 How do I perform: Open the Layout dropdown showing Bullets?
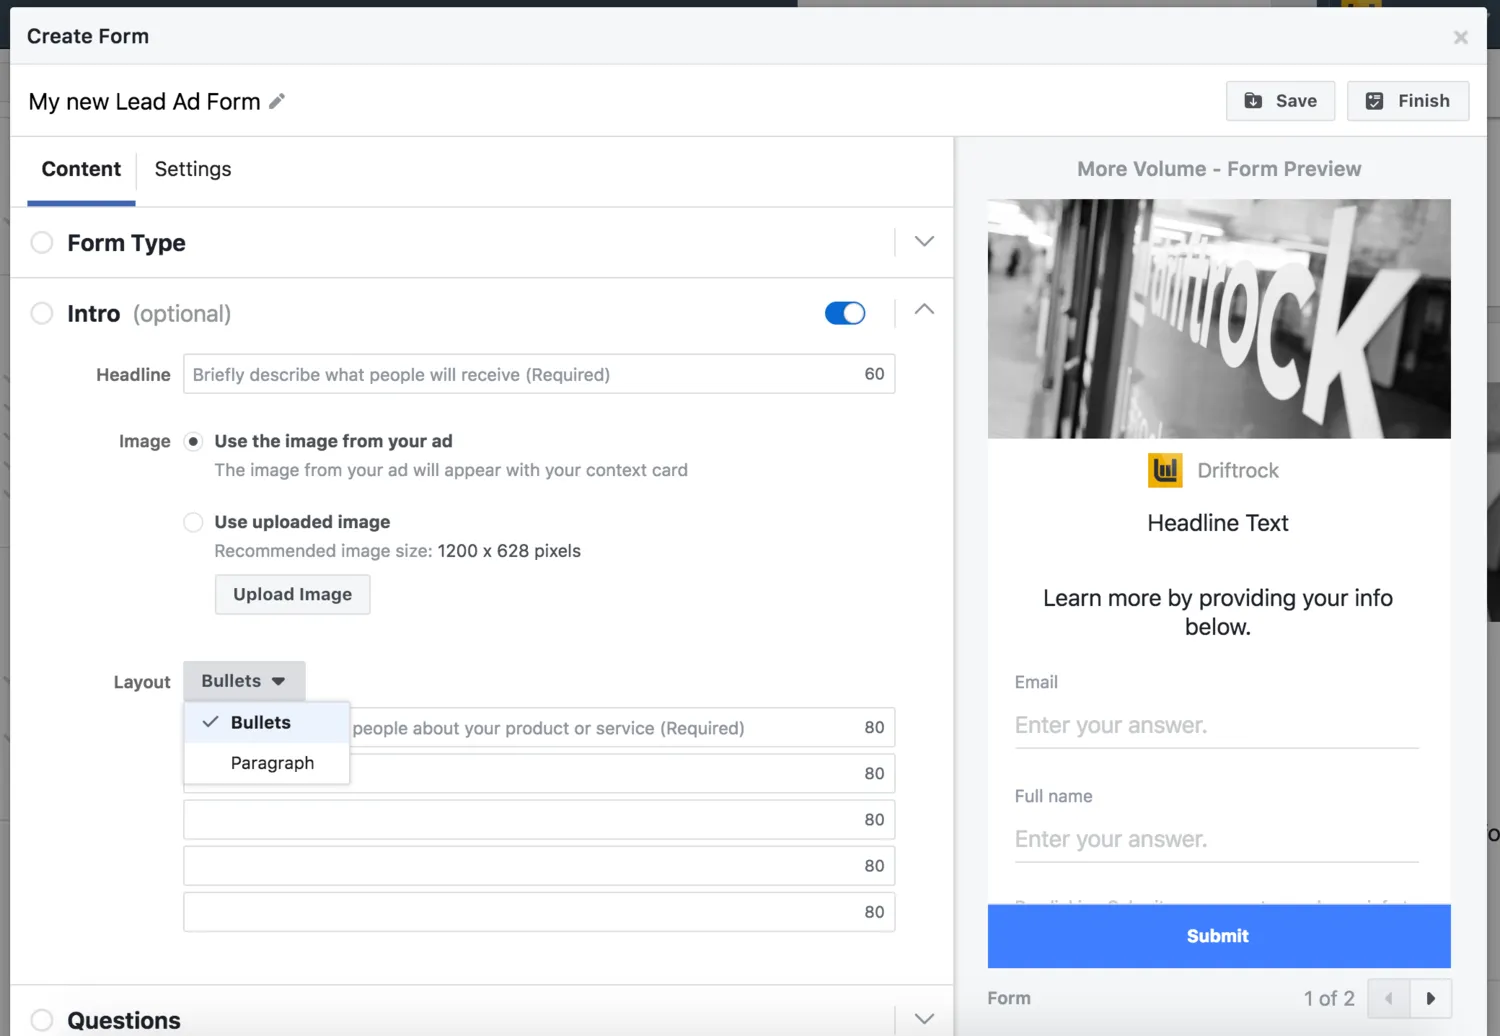pyautogui.click(x=243, y=680)
